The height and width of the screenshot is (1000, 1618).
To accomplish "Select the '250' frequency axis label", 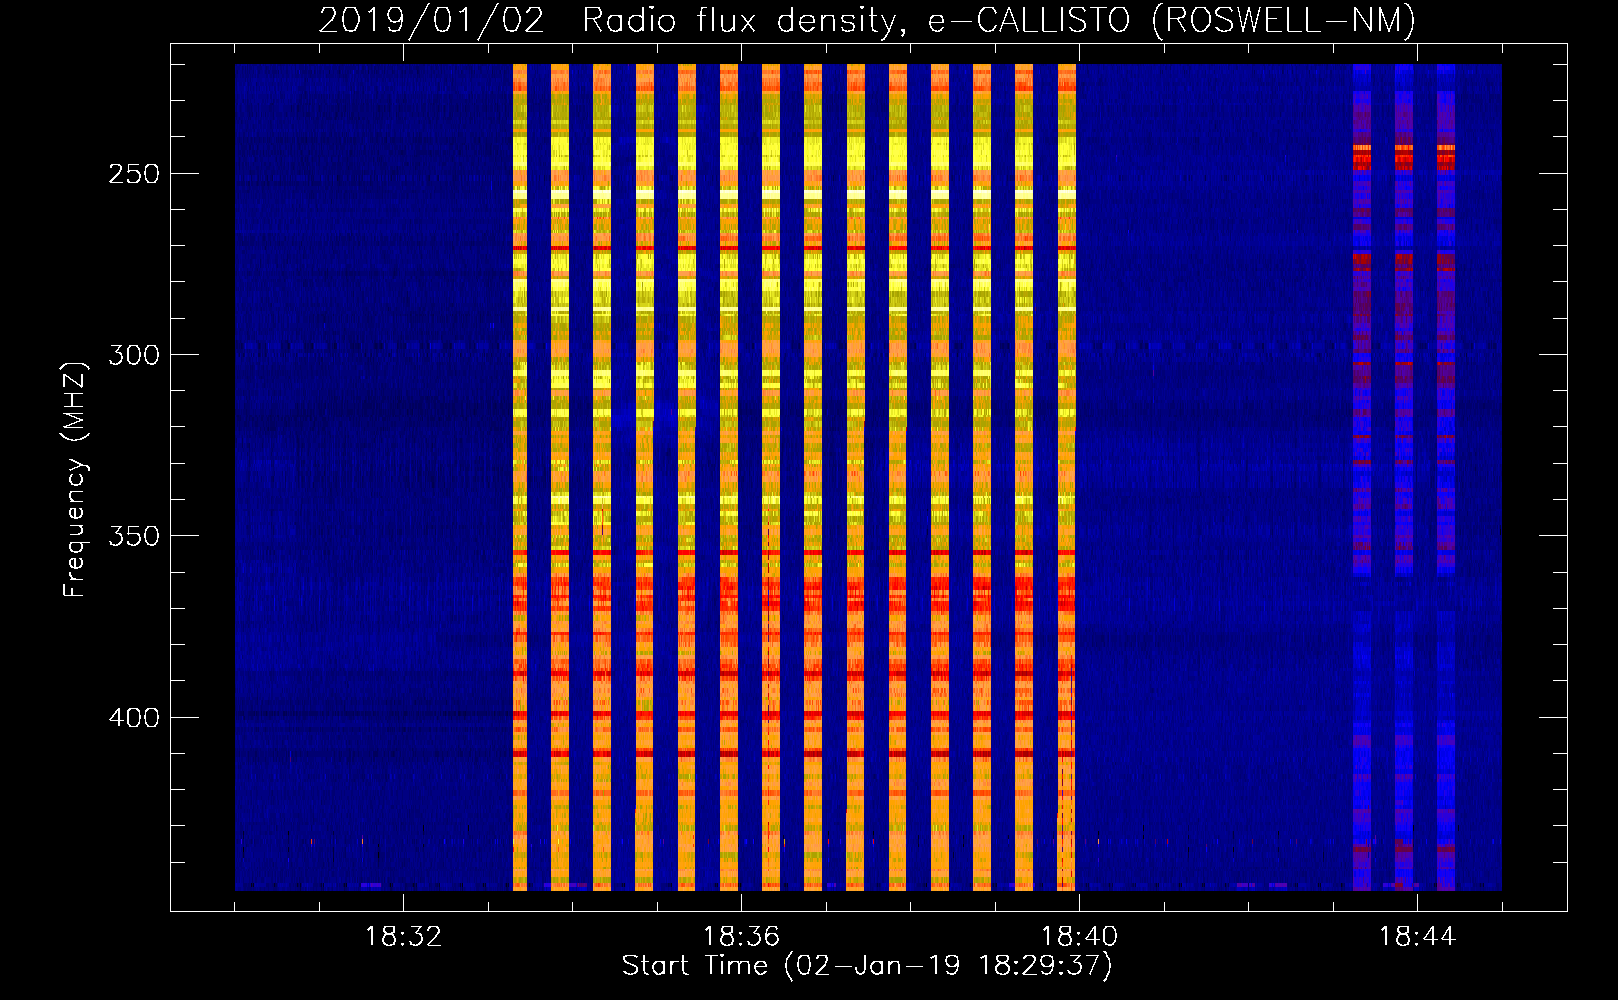I will (x=134, y=174).
